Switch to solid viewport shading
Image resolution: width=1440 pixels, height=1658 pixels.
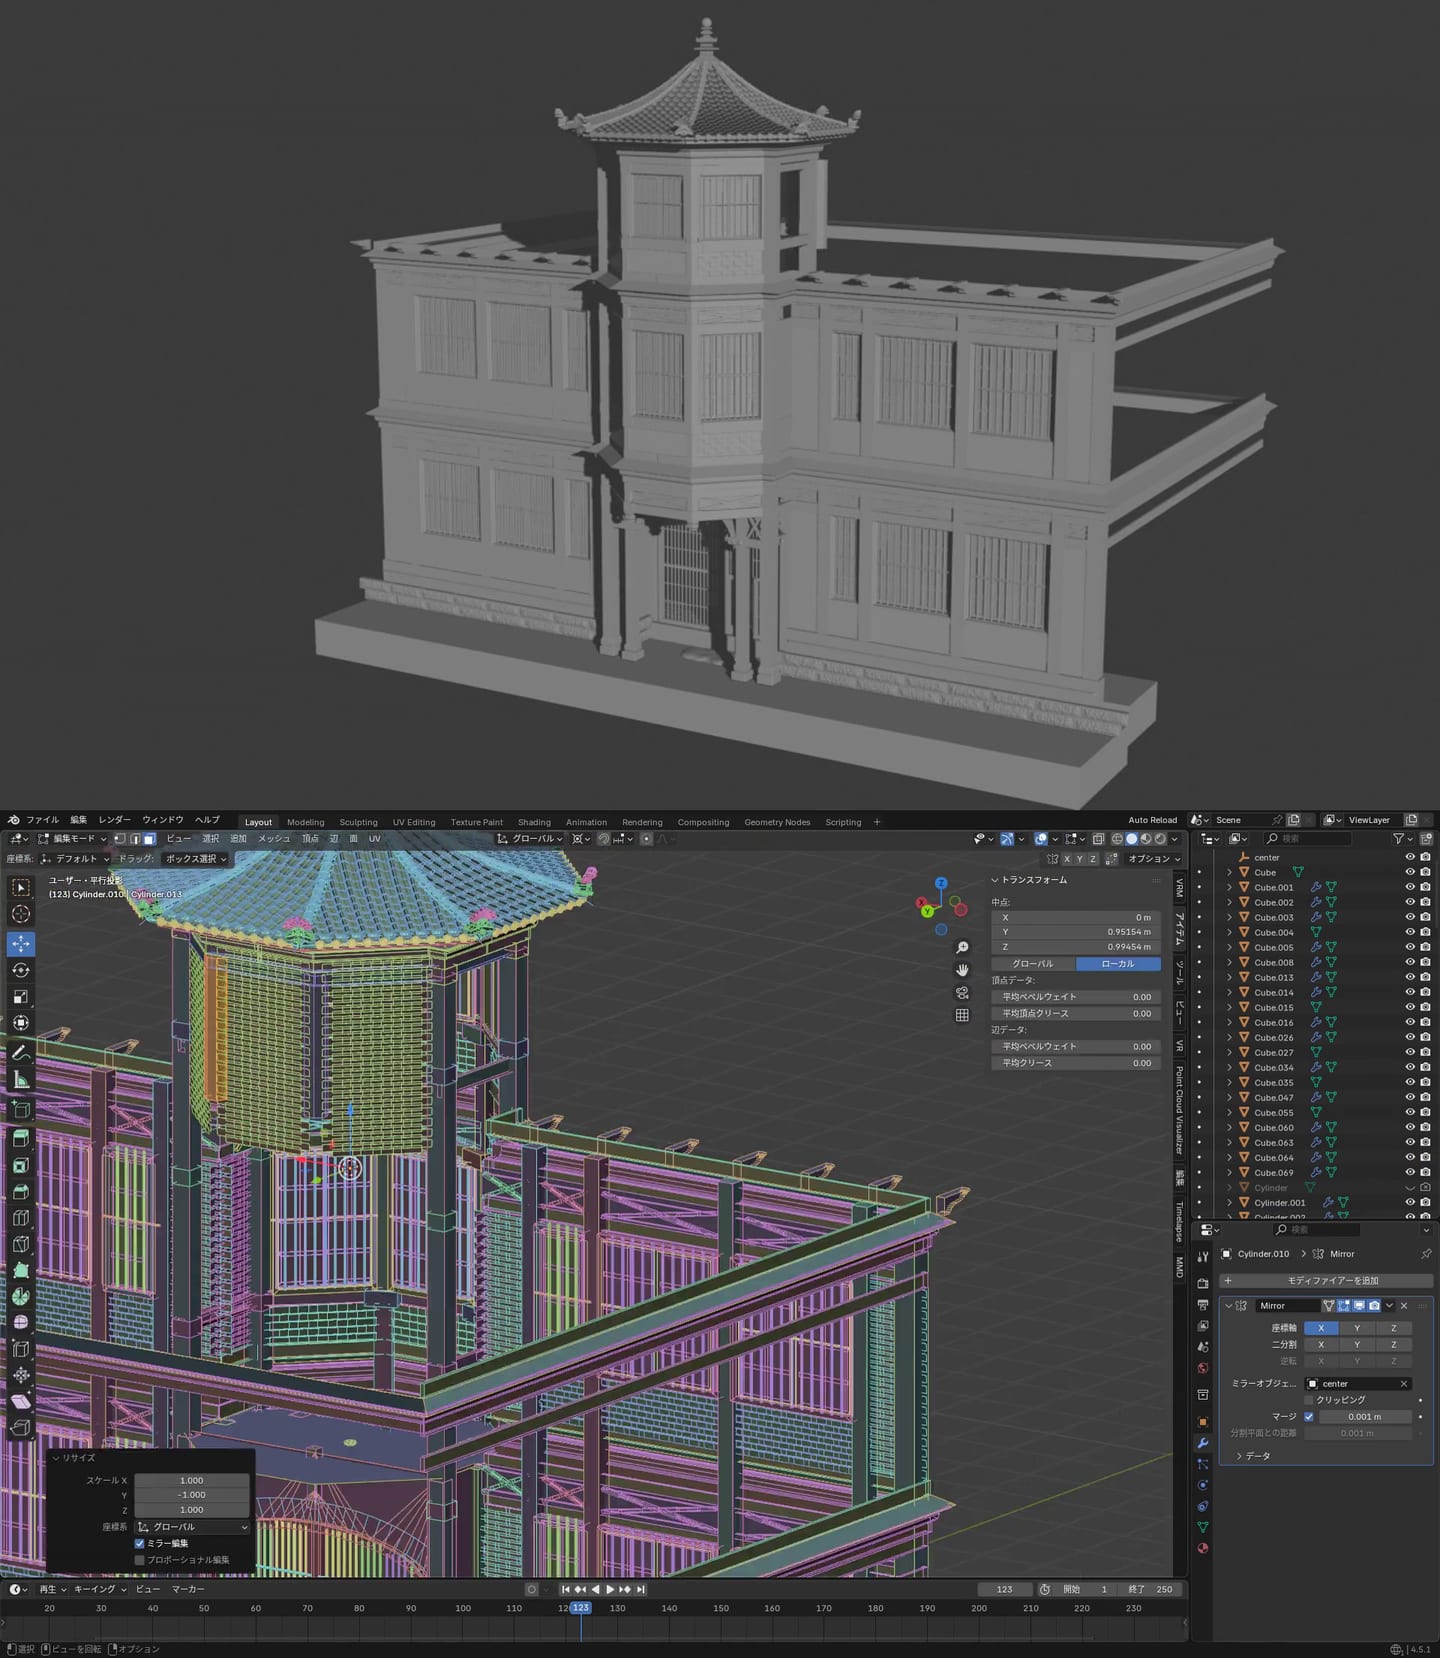(x=1131, y=839)
